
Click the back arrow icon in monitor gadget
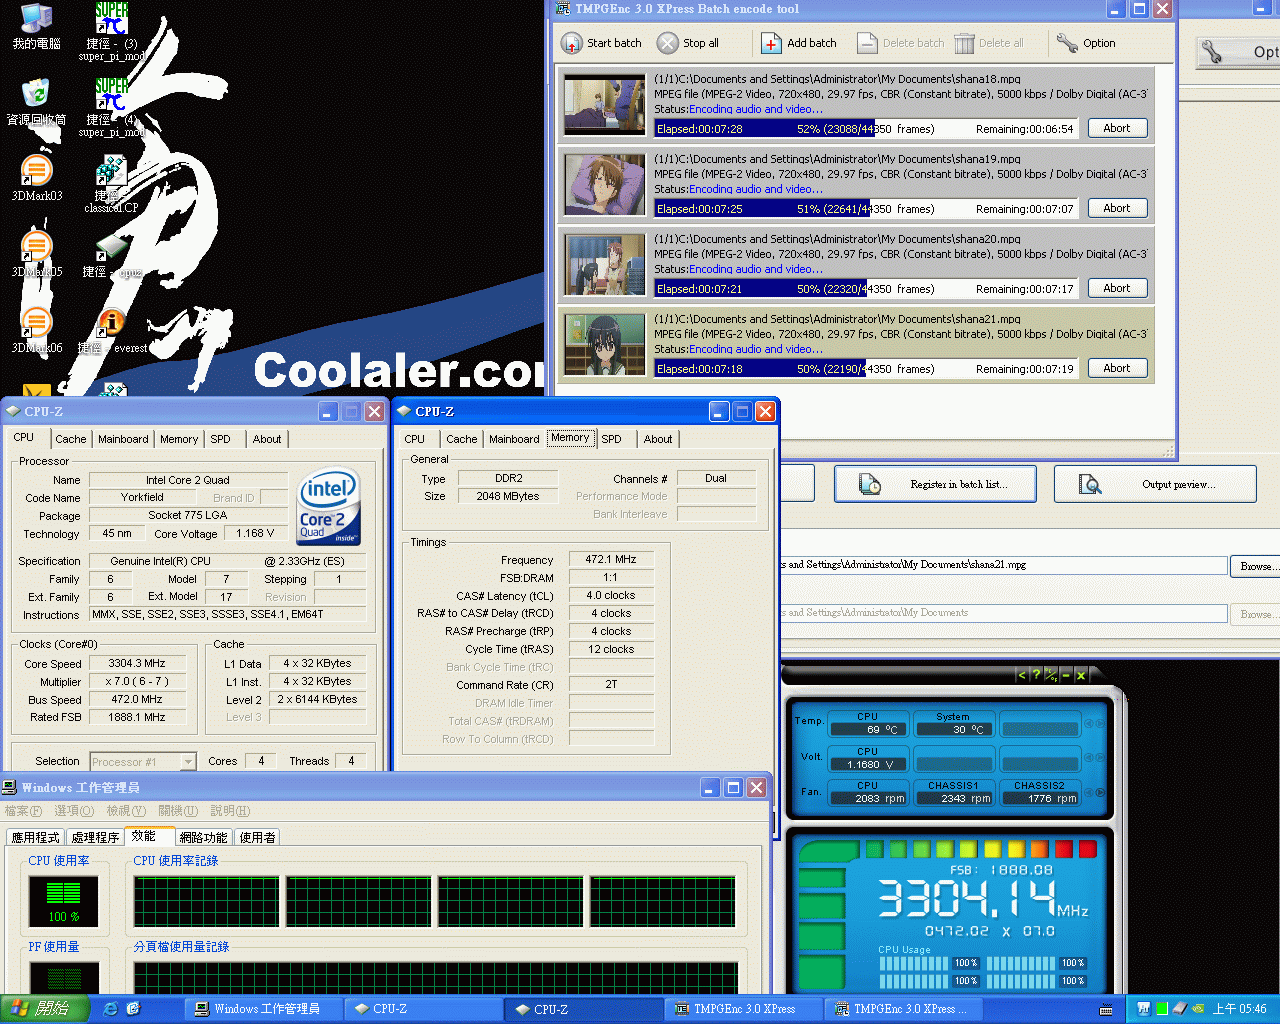(1021, 675)
